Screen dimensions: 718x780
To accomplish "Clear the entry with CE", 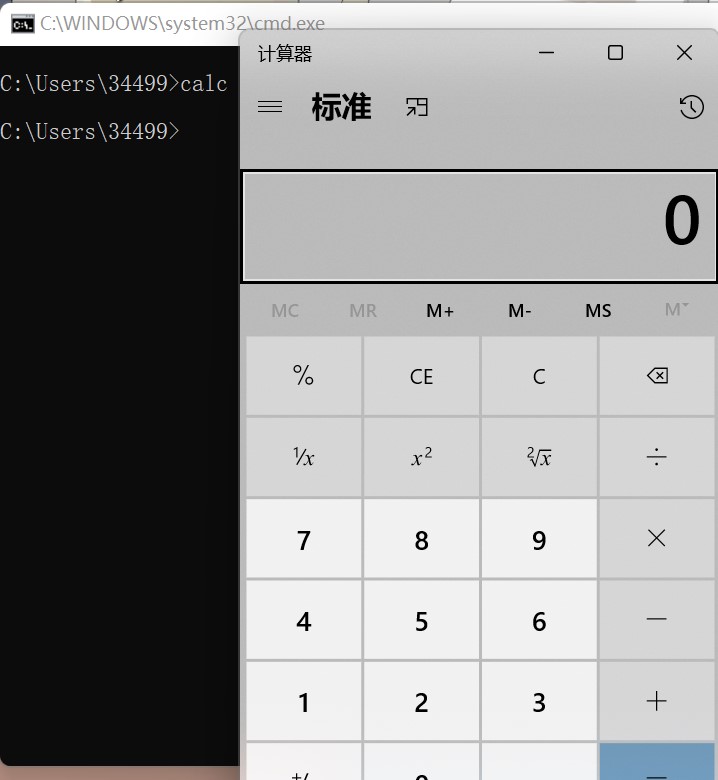I will tap(421, 376).
